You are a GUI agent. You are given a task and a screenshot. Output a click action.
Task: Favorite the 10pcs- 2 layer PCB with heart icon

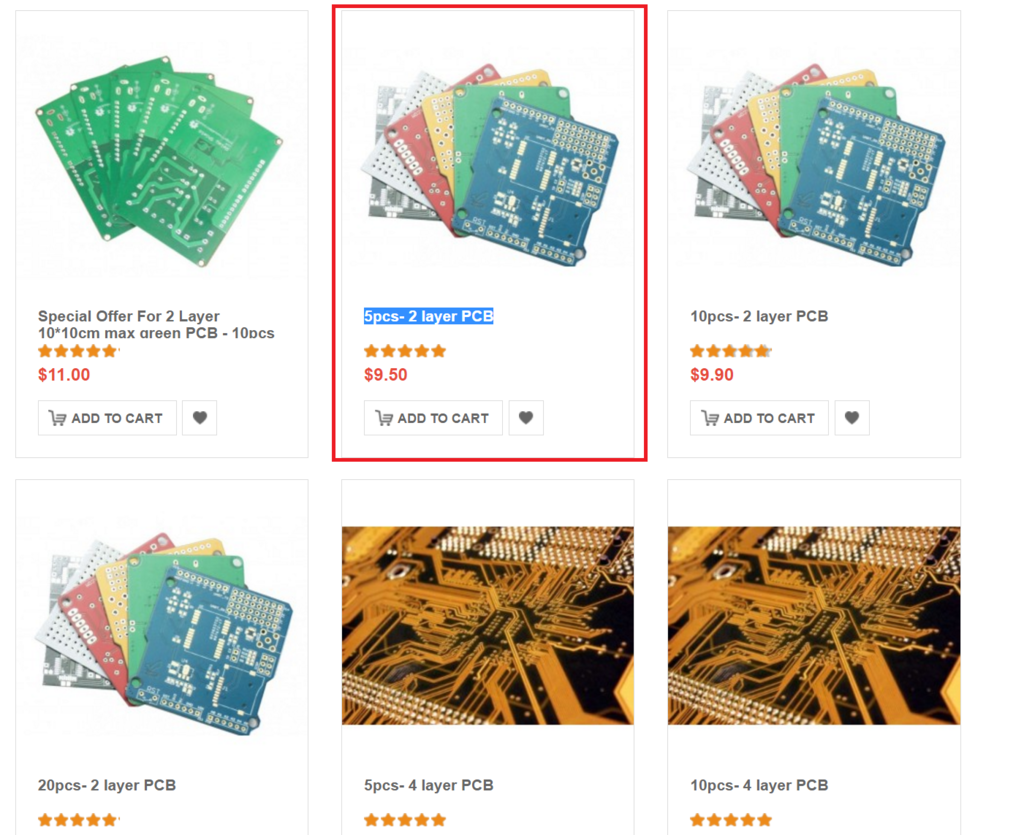click(x=852, y=418)
